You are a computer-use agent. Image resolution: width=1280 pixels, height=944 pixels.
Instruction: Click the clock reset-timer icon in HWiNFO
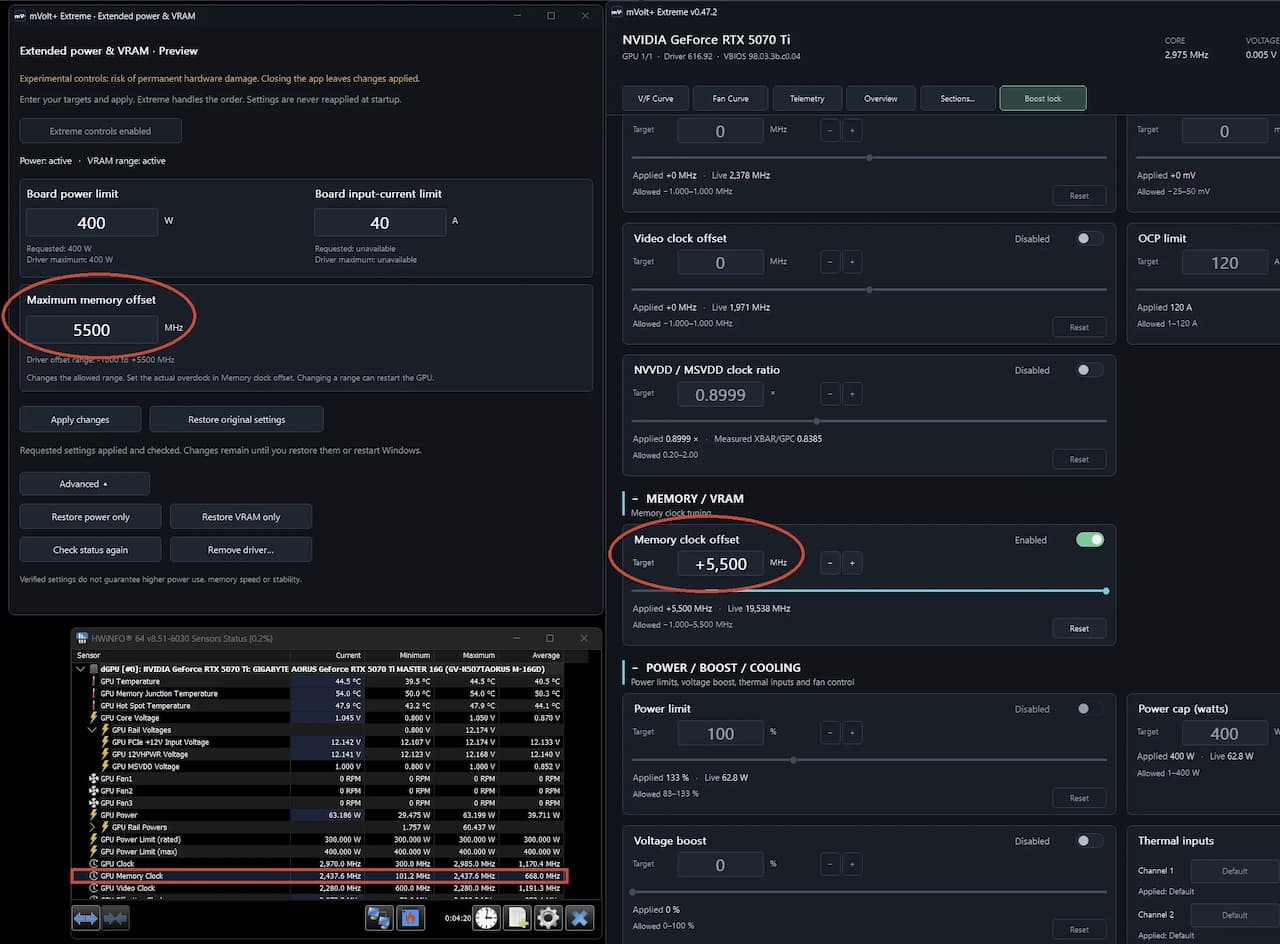(x=486, y=918)
